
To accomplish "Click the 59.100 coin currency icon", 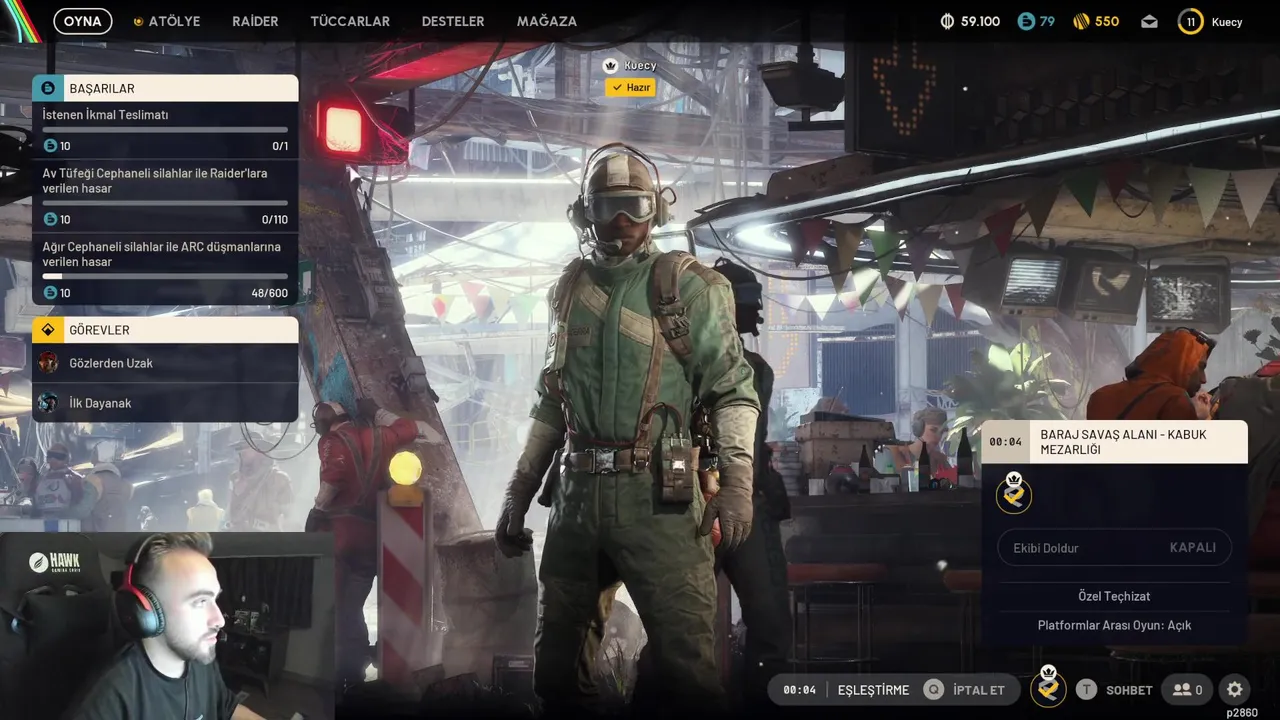I will 948,21.
